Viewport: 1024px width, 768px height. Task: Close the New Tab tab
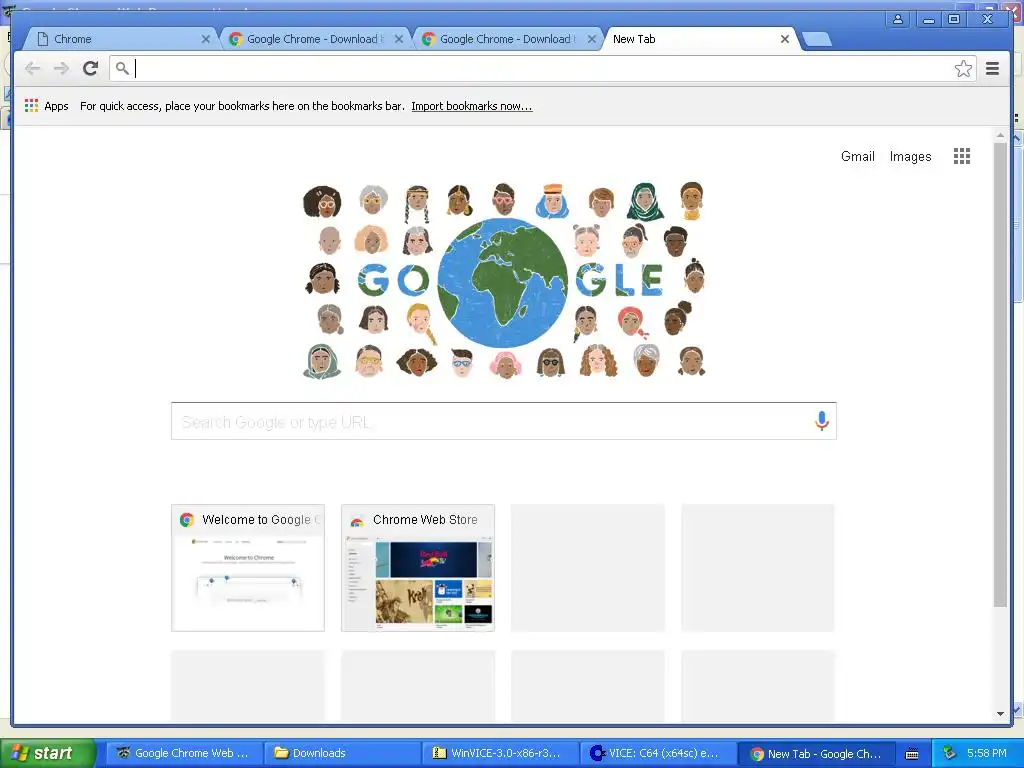pos(785,39)
